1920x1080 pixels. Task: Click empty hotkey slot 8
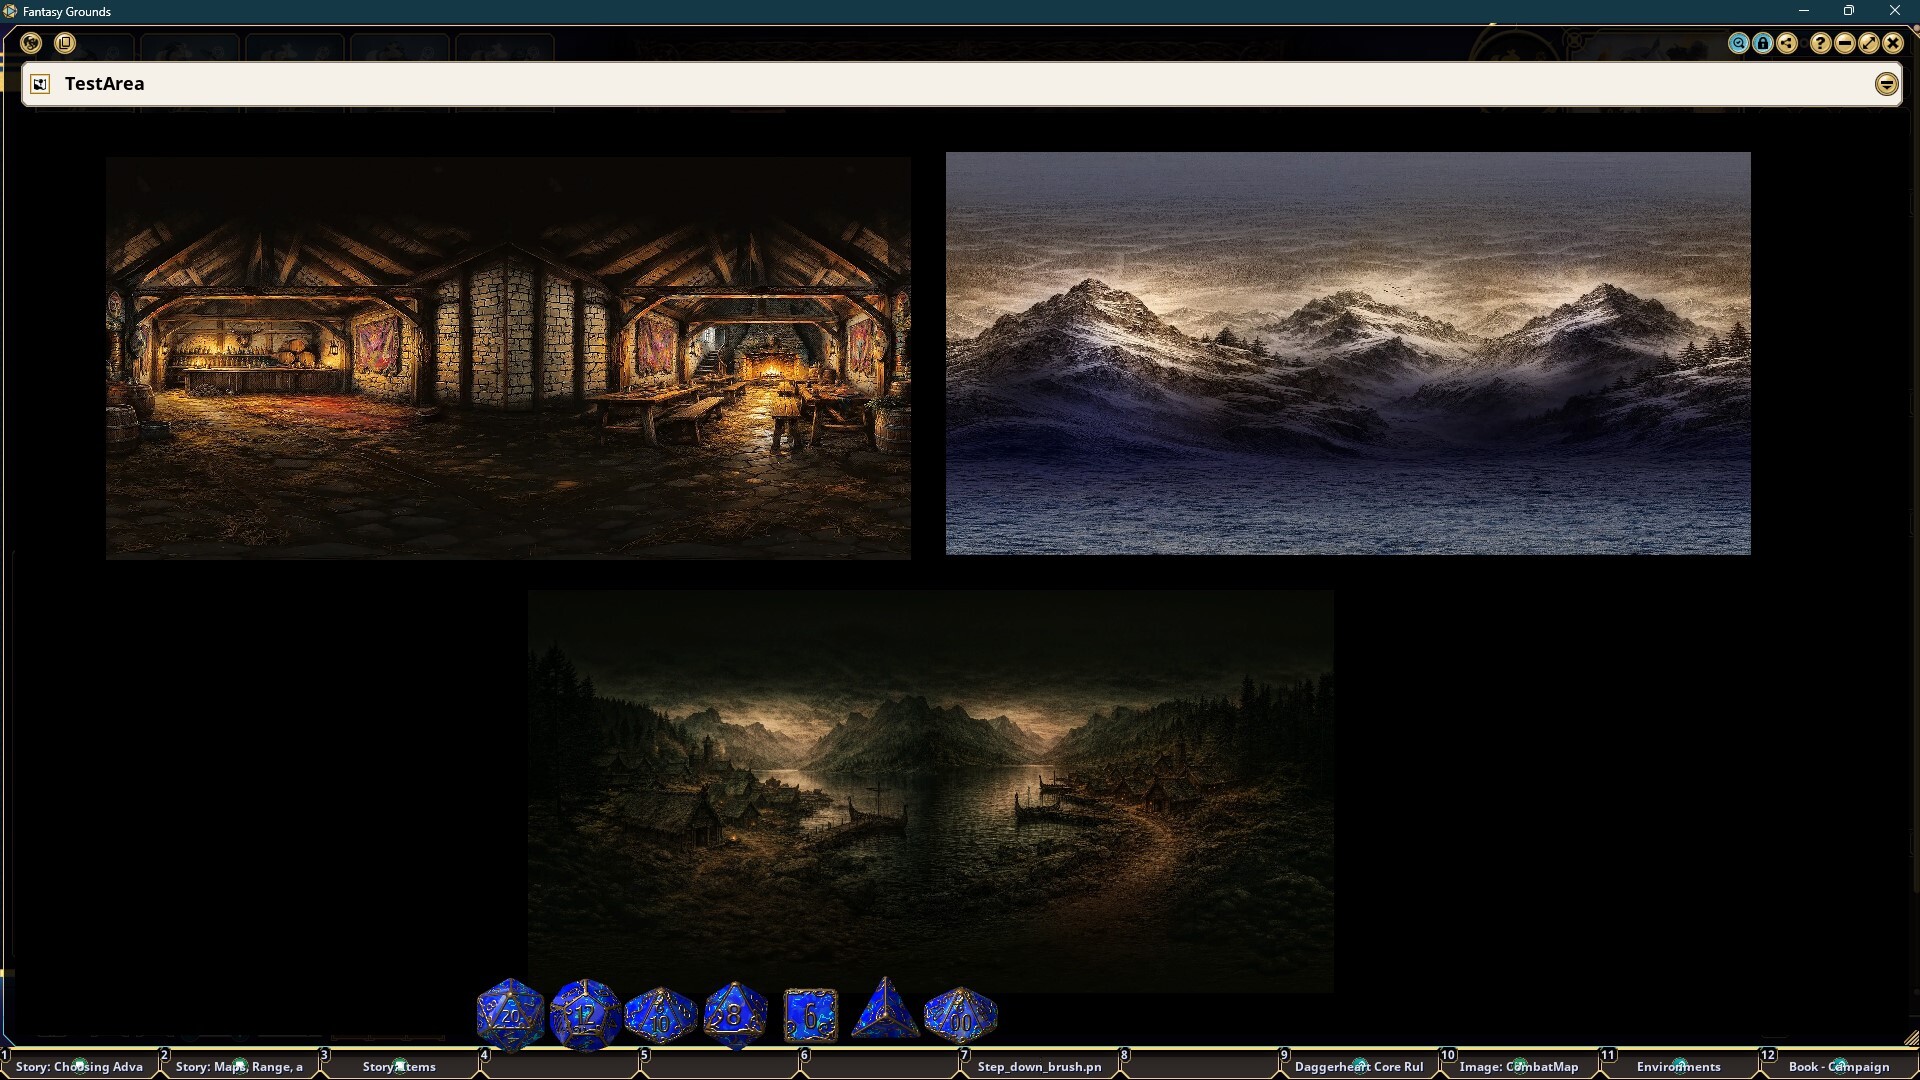1200,1066
